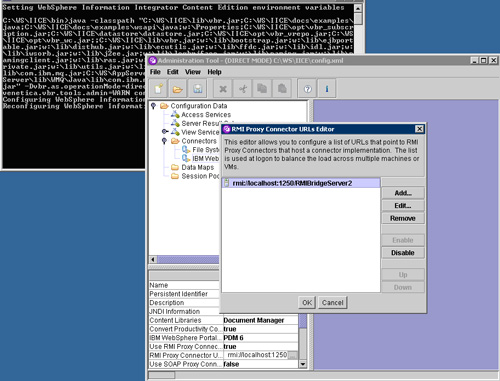Click the RMI Proxy Connector URL value field
This screenshot has width=500, height=381.
tap(256, 355)
